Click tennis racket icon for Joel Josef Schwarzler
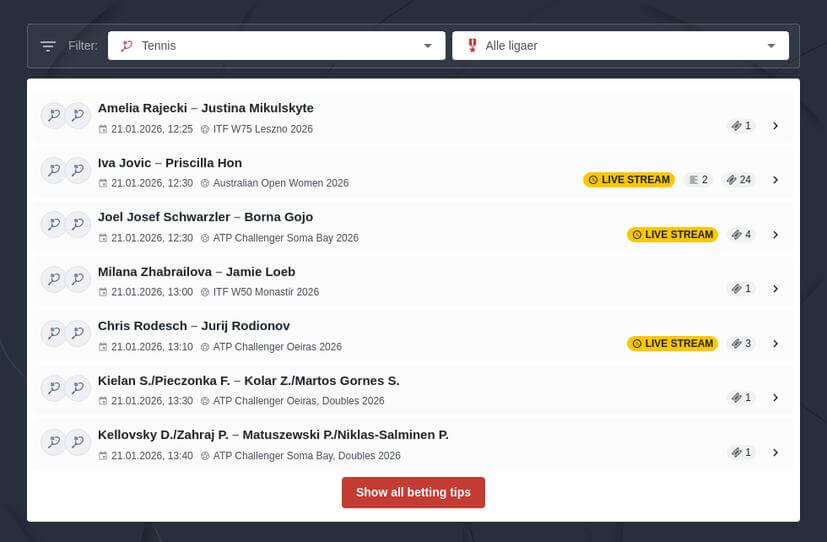The height and width of the screenshot is (542, 827). [53, 225]
